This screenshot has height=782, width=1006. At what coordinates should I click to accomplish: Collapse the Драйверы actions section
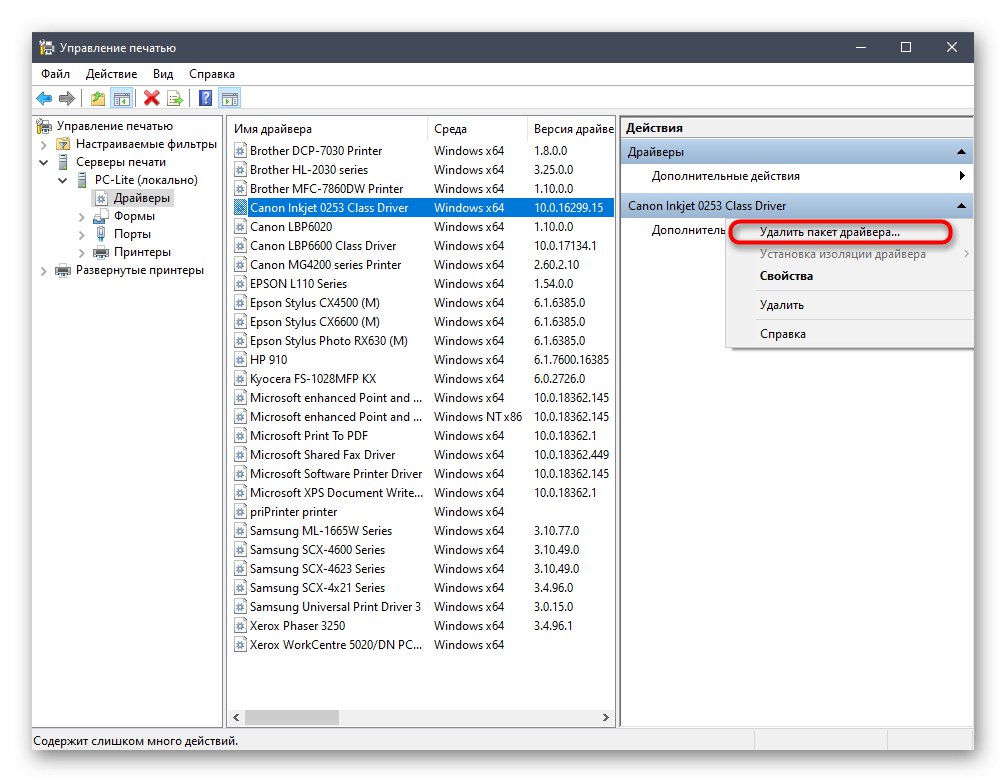click(x=960, y=152)
